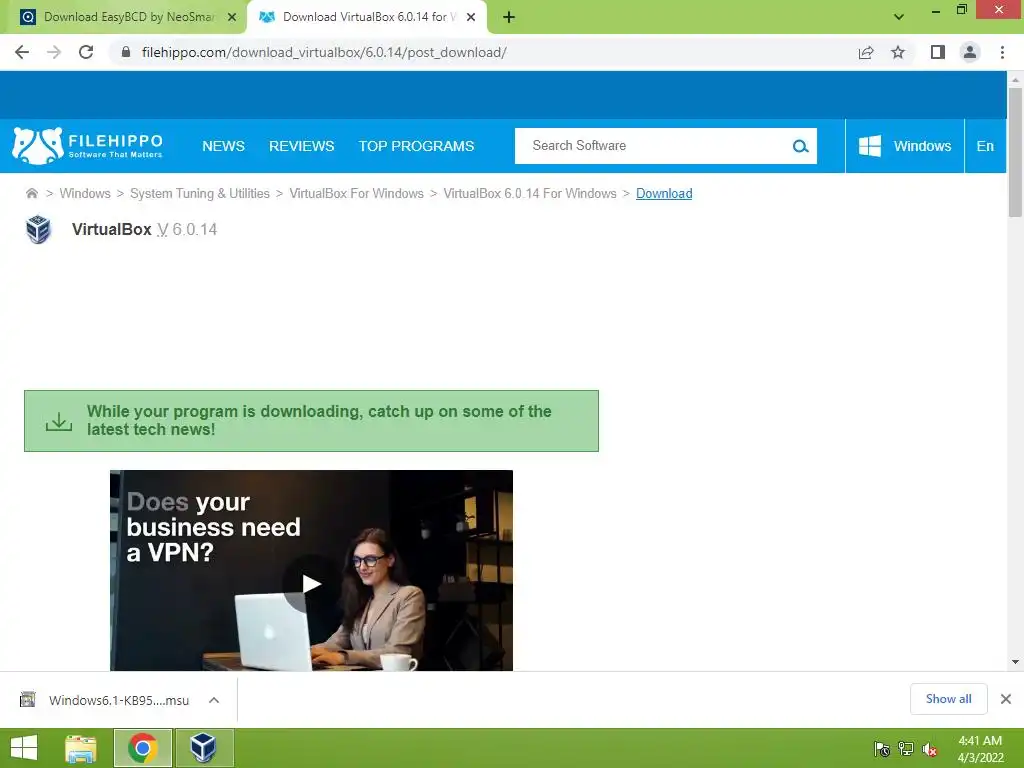Open TOP PROGRAMS in navigation

pos(416,146)
